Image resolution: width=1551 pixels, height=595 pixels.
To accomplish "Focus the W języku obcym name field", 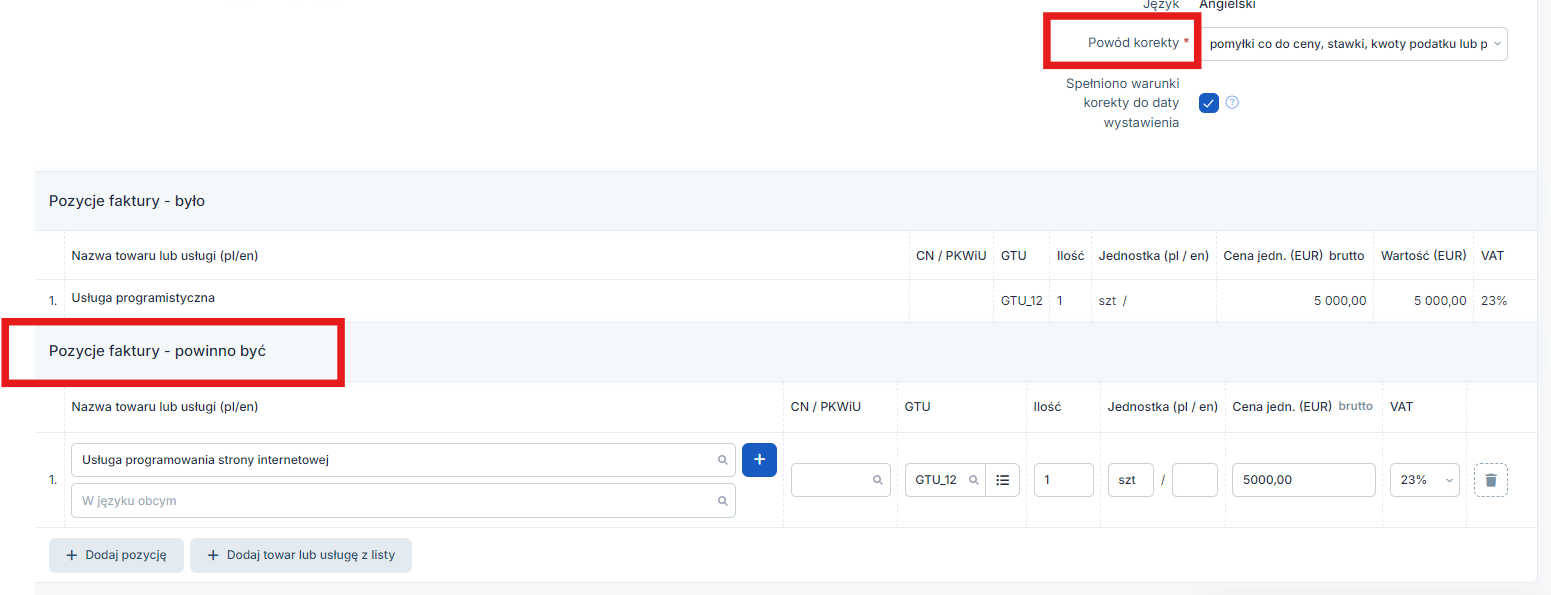I will [403, 501].
